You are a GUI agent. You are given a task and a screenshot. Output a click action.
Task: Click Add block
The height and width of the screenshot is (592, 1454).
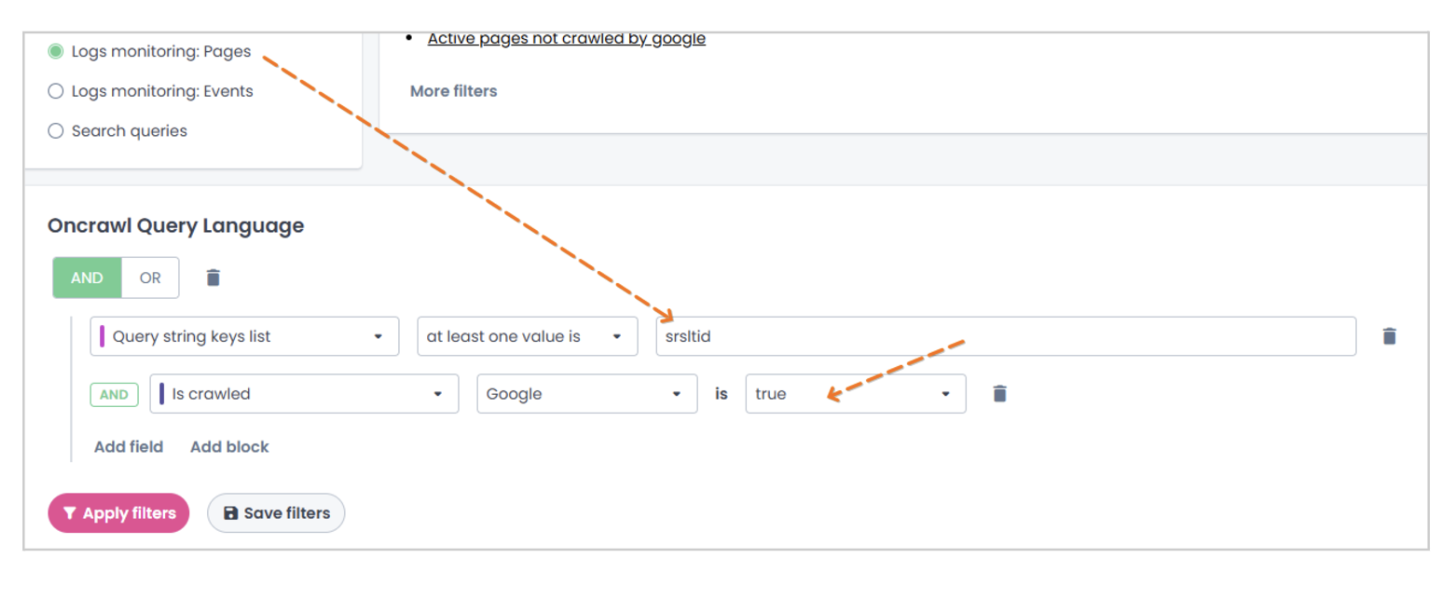pyautogui.click(x=229, y=447)
